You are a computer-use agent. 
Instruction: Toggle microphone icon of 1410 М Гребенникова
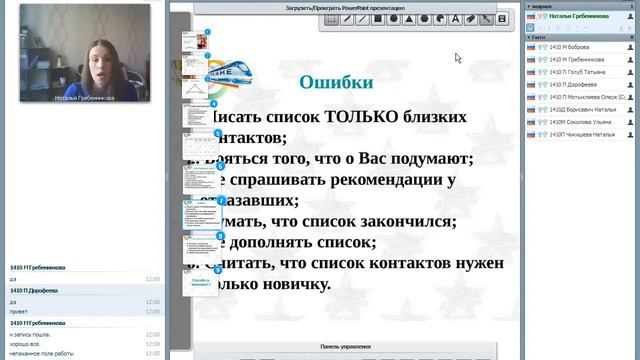[540, 60]
